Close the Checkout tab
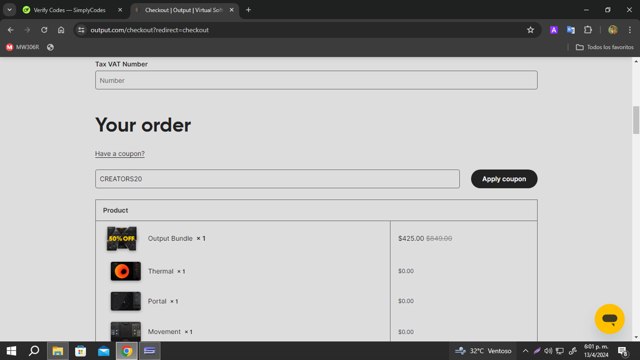 (231, 10)
